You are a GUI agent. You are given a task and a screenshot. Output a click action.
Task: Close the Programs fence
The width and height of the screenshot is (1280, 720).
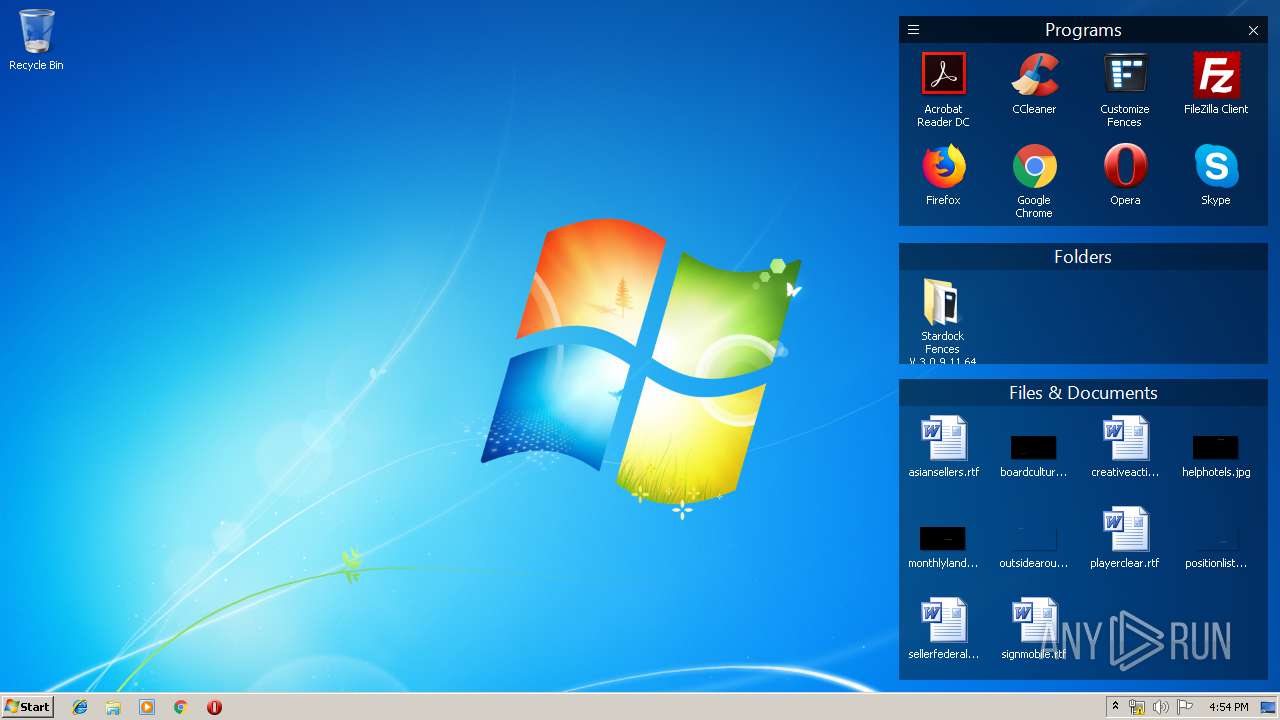point(1253,30)
